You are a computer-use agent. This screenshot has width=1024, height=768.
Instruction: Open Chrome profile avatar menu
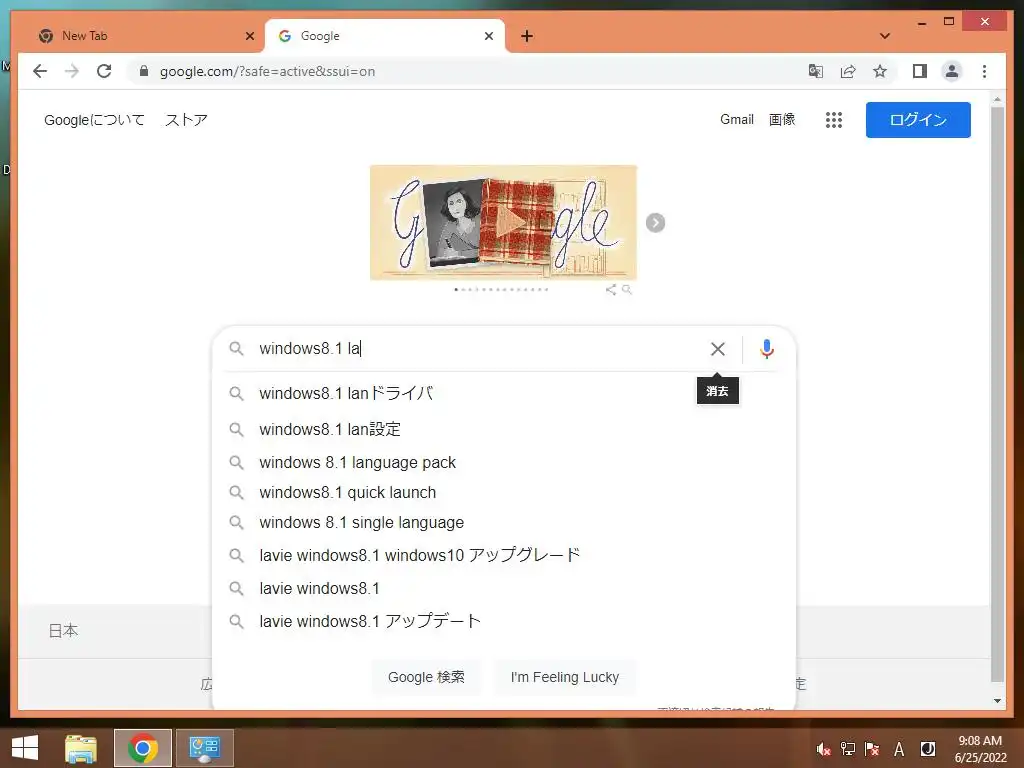pos(952,71)
